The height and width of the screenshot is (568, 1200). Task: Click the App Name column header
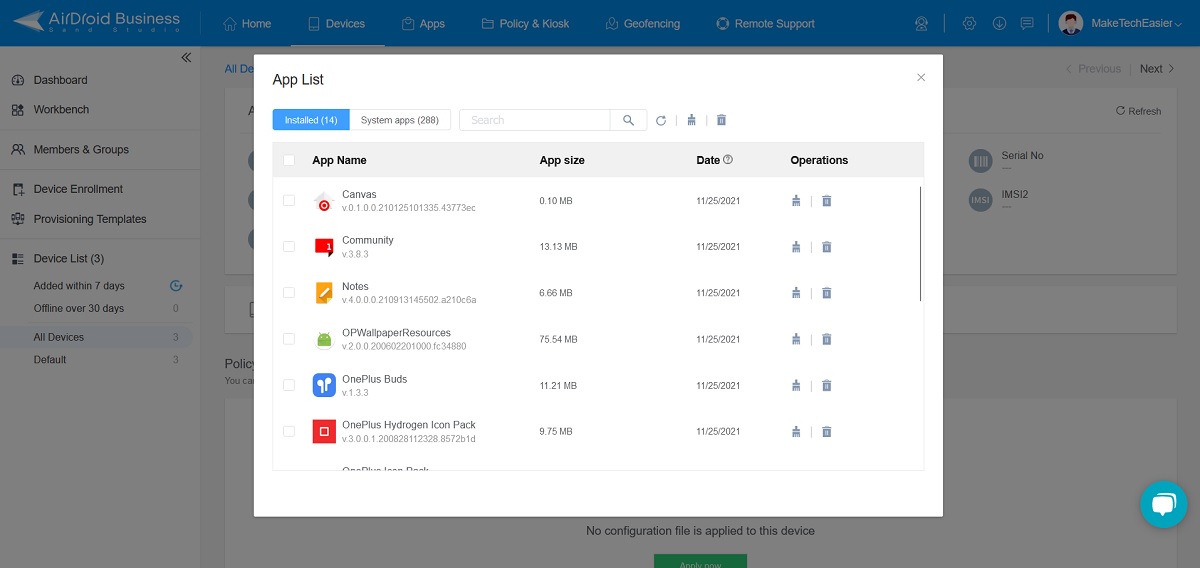point(340,160)
